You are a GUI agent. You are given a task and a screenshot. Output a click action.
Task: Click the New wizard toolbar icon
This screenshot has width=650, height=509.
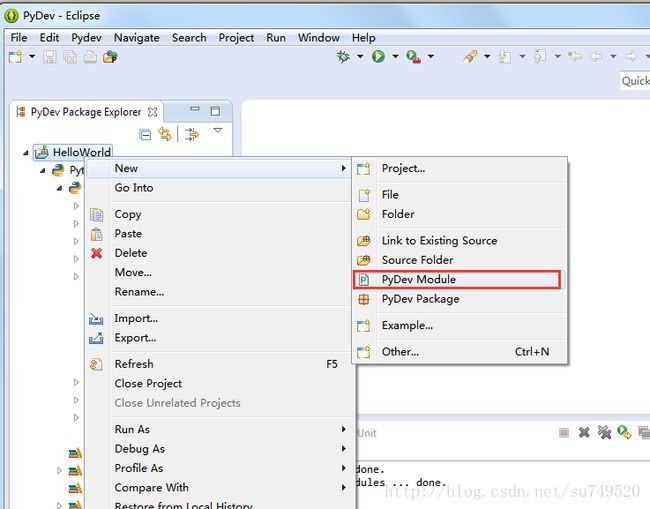[x=15, y=56]
